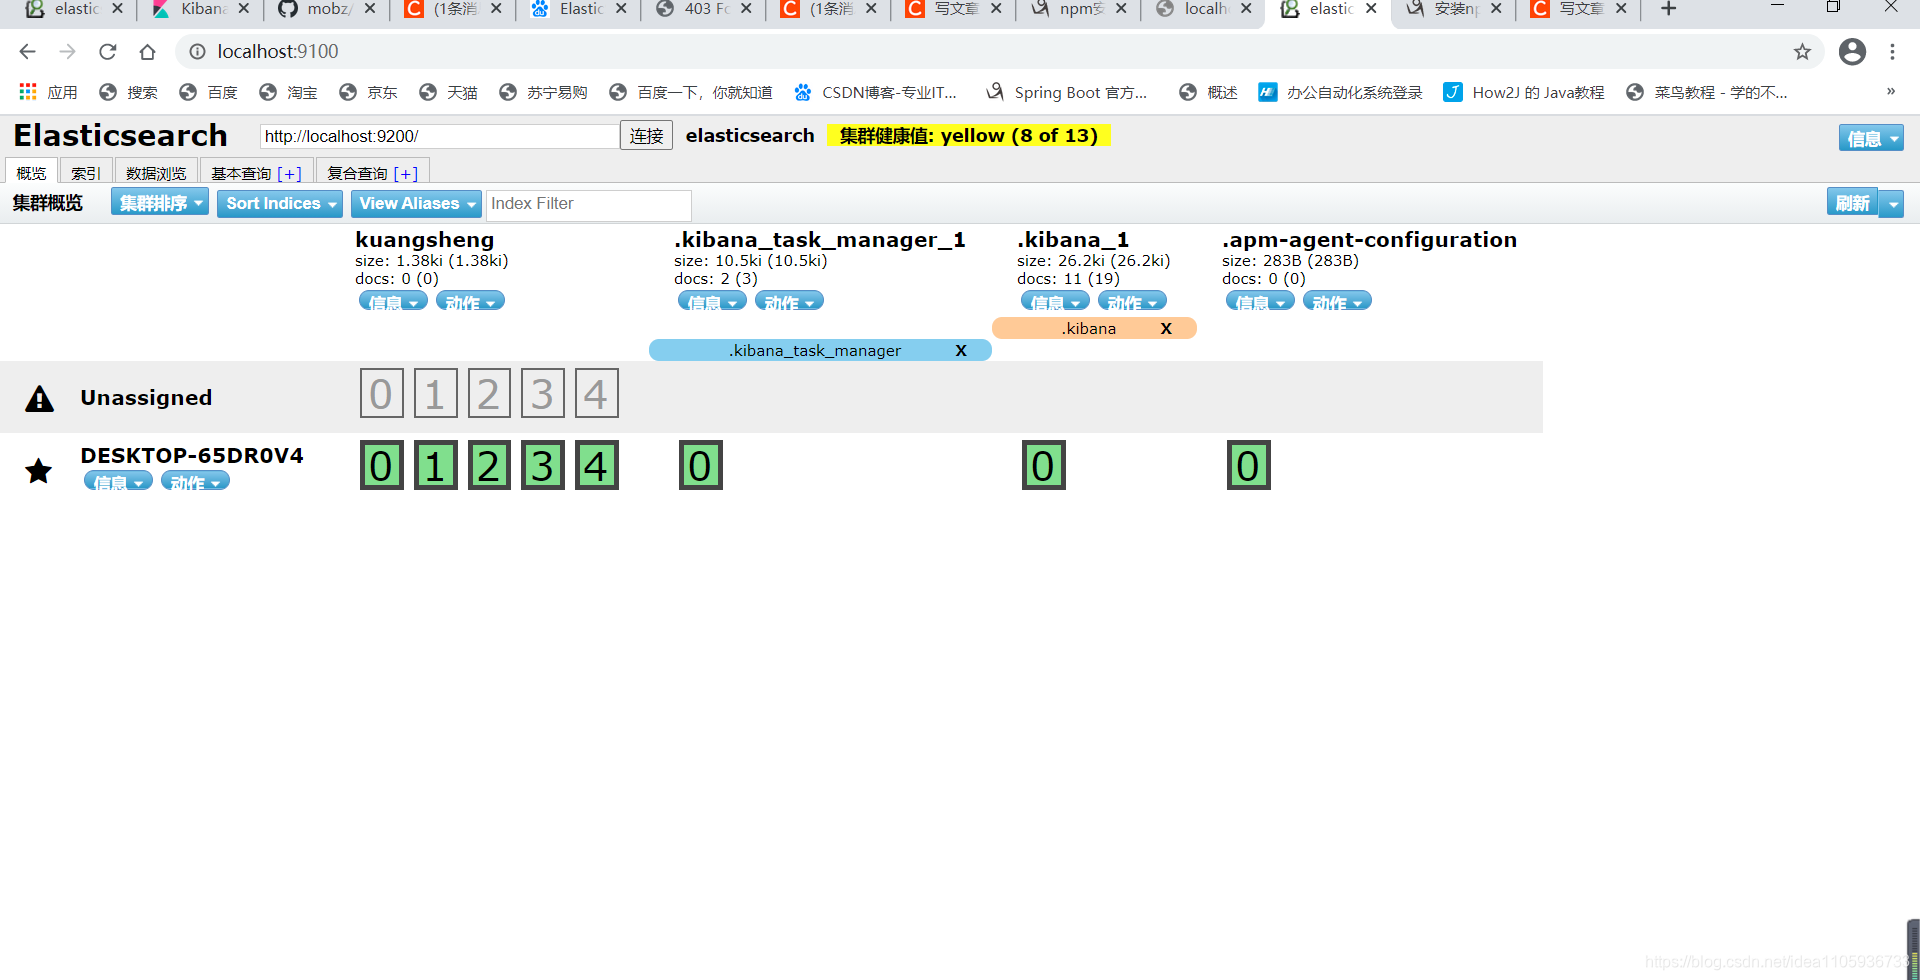Open 动作 dropdown for node DESKTOP-65DR0V4

click(195, 481)
